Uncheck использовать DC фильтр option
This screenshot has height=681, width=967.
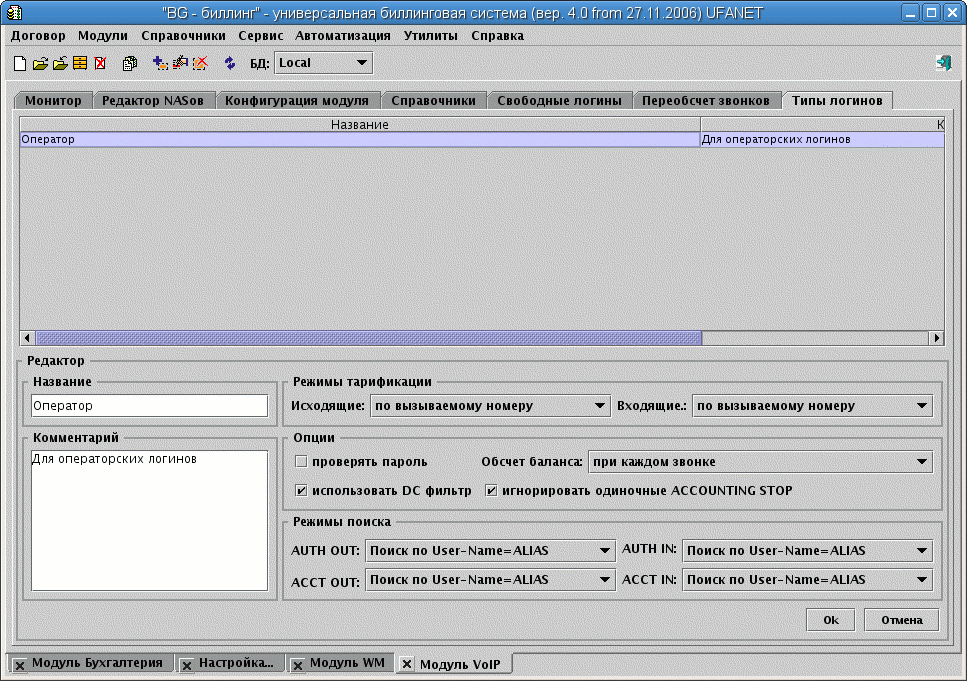[302, 491]
